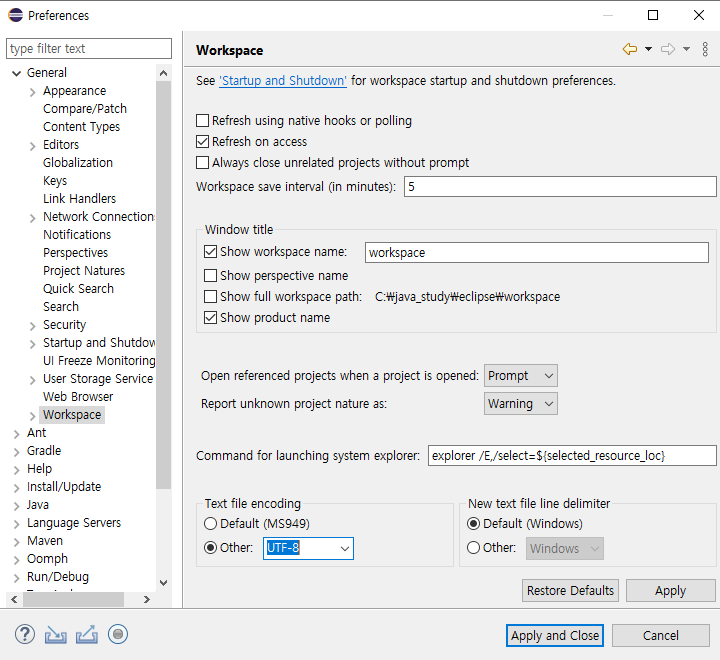Toggle the Refresh on access checkbox
The height and width of the screenshot is (660, 720).
(x=202, y=141)
